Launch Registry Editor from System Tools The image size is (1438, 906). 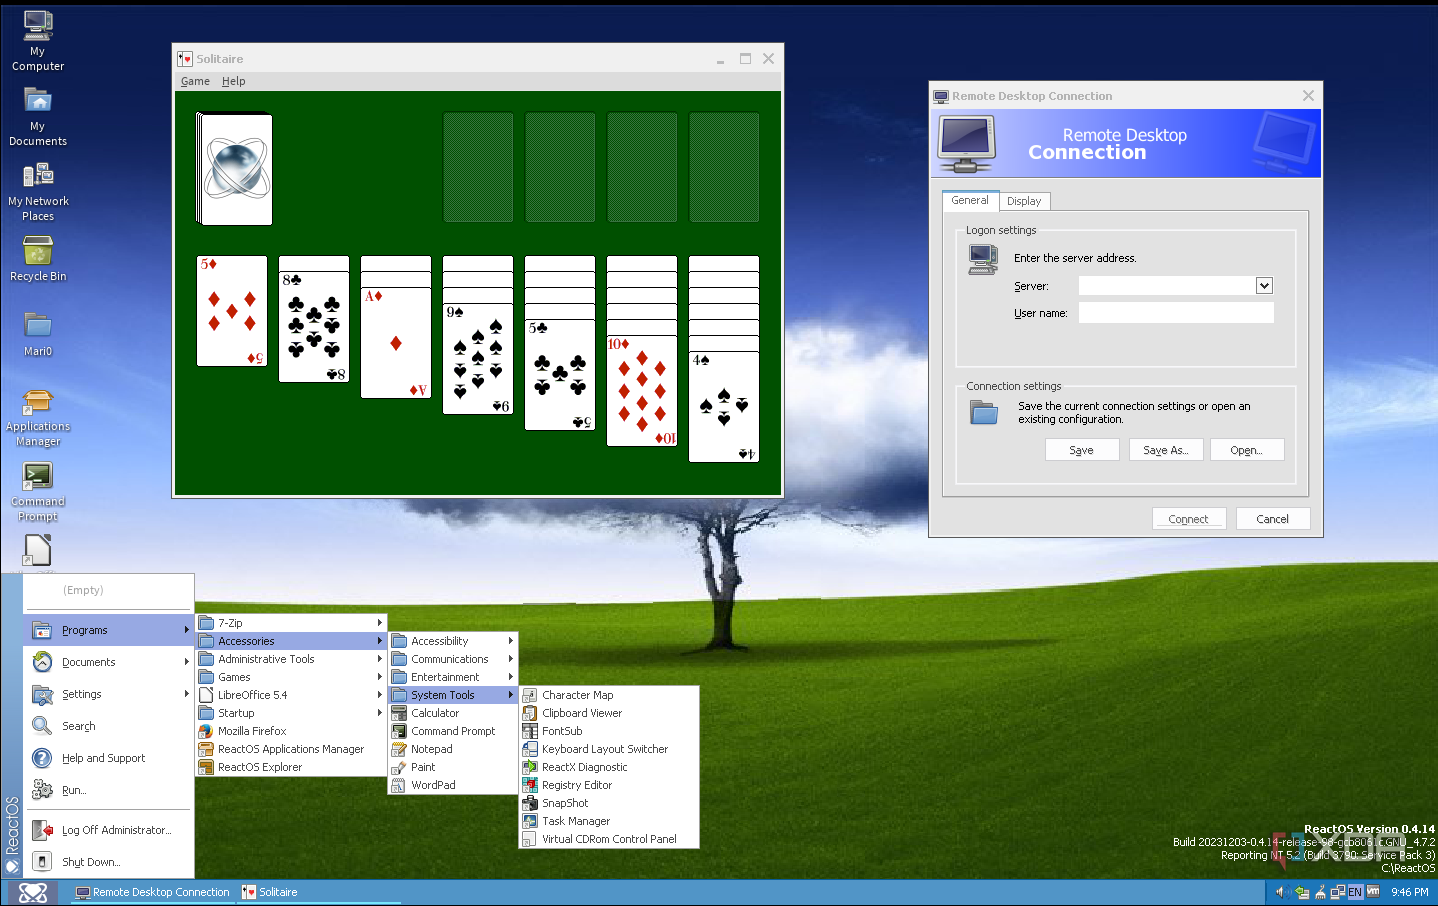(x=576, y=785)
